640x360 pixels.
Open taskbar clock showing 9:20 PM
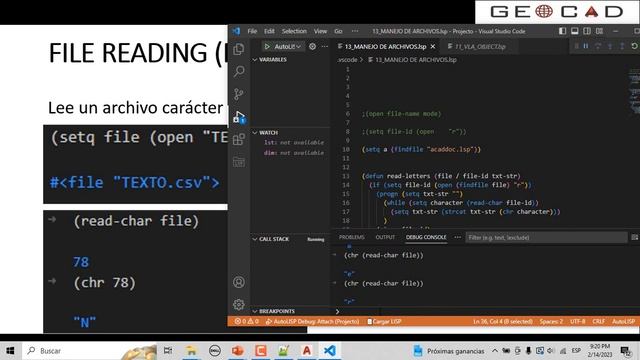point(599,351)
